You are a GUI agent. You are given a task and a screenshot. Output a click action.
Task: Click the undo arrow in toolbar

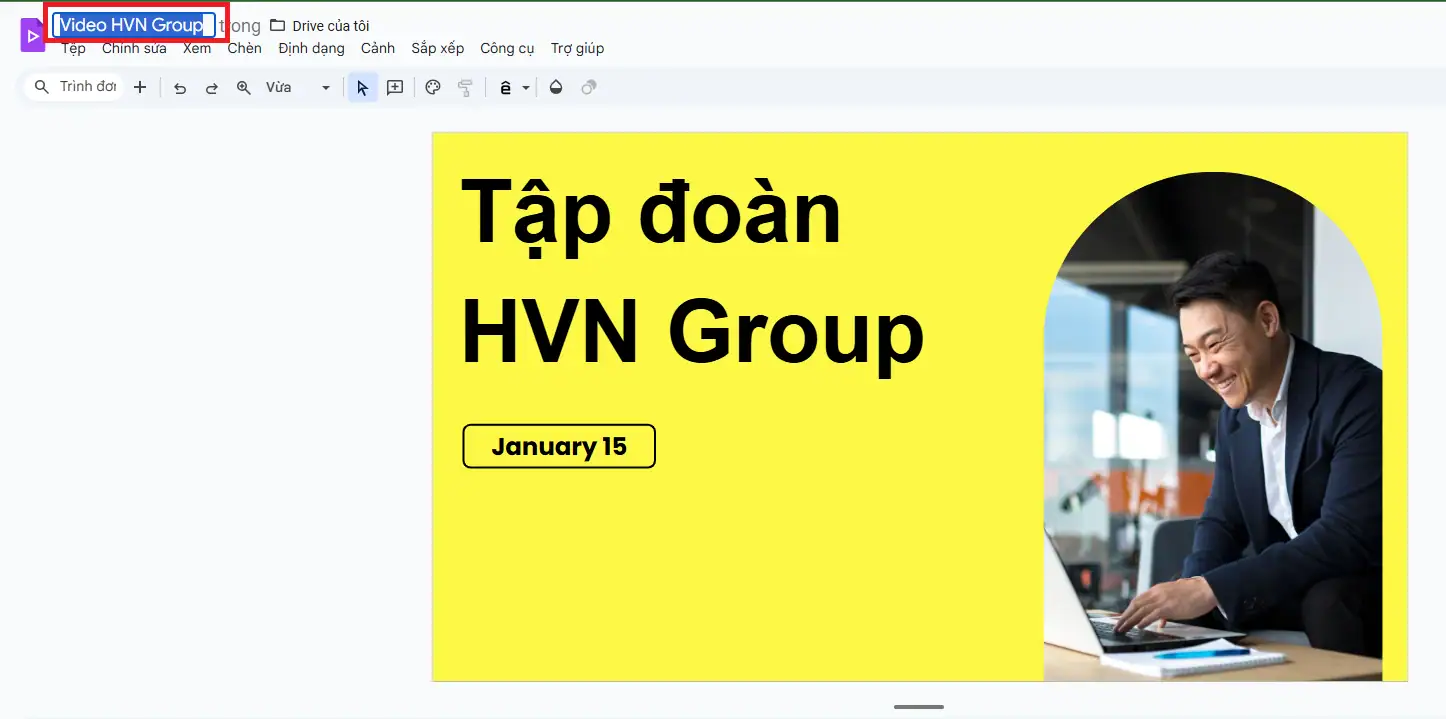pos(180,88)
